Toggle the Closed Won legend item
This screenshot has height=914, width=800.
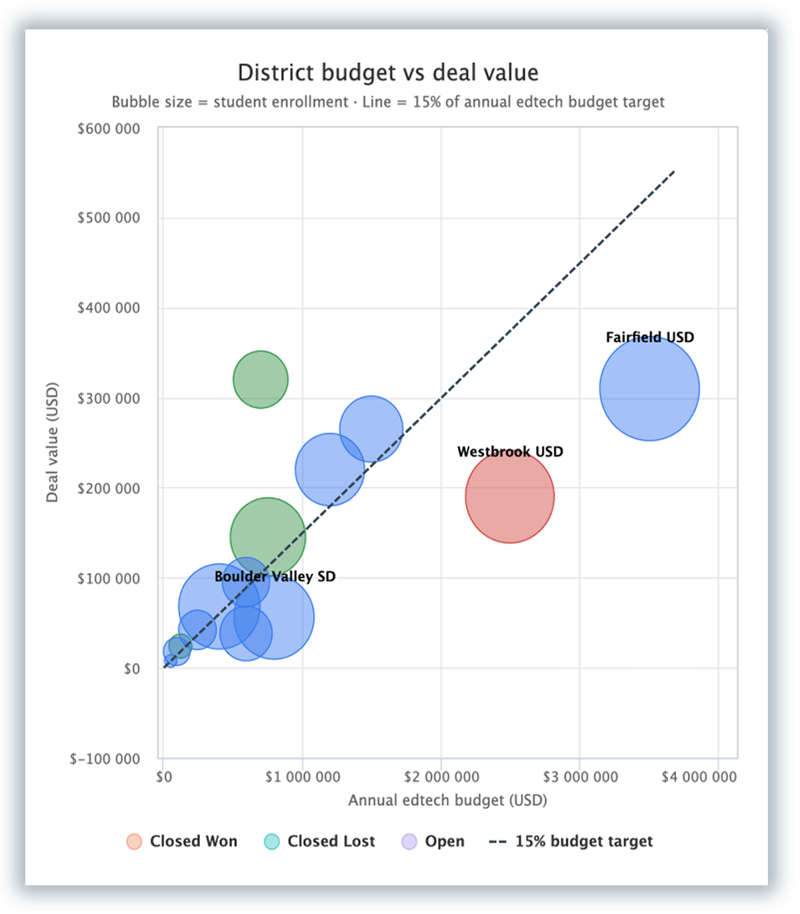pyautogui.click(x=183, y=841)
